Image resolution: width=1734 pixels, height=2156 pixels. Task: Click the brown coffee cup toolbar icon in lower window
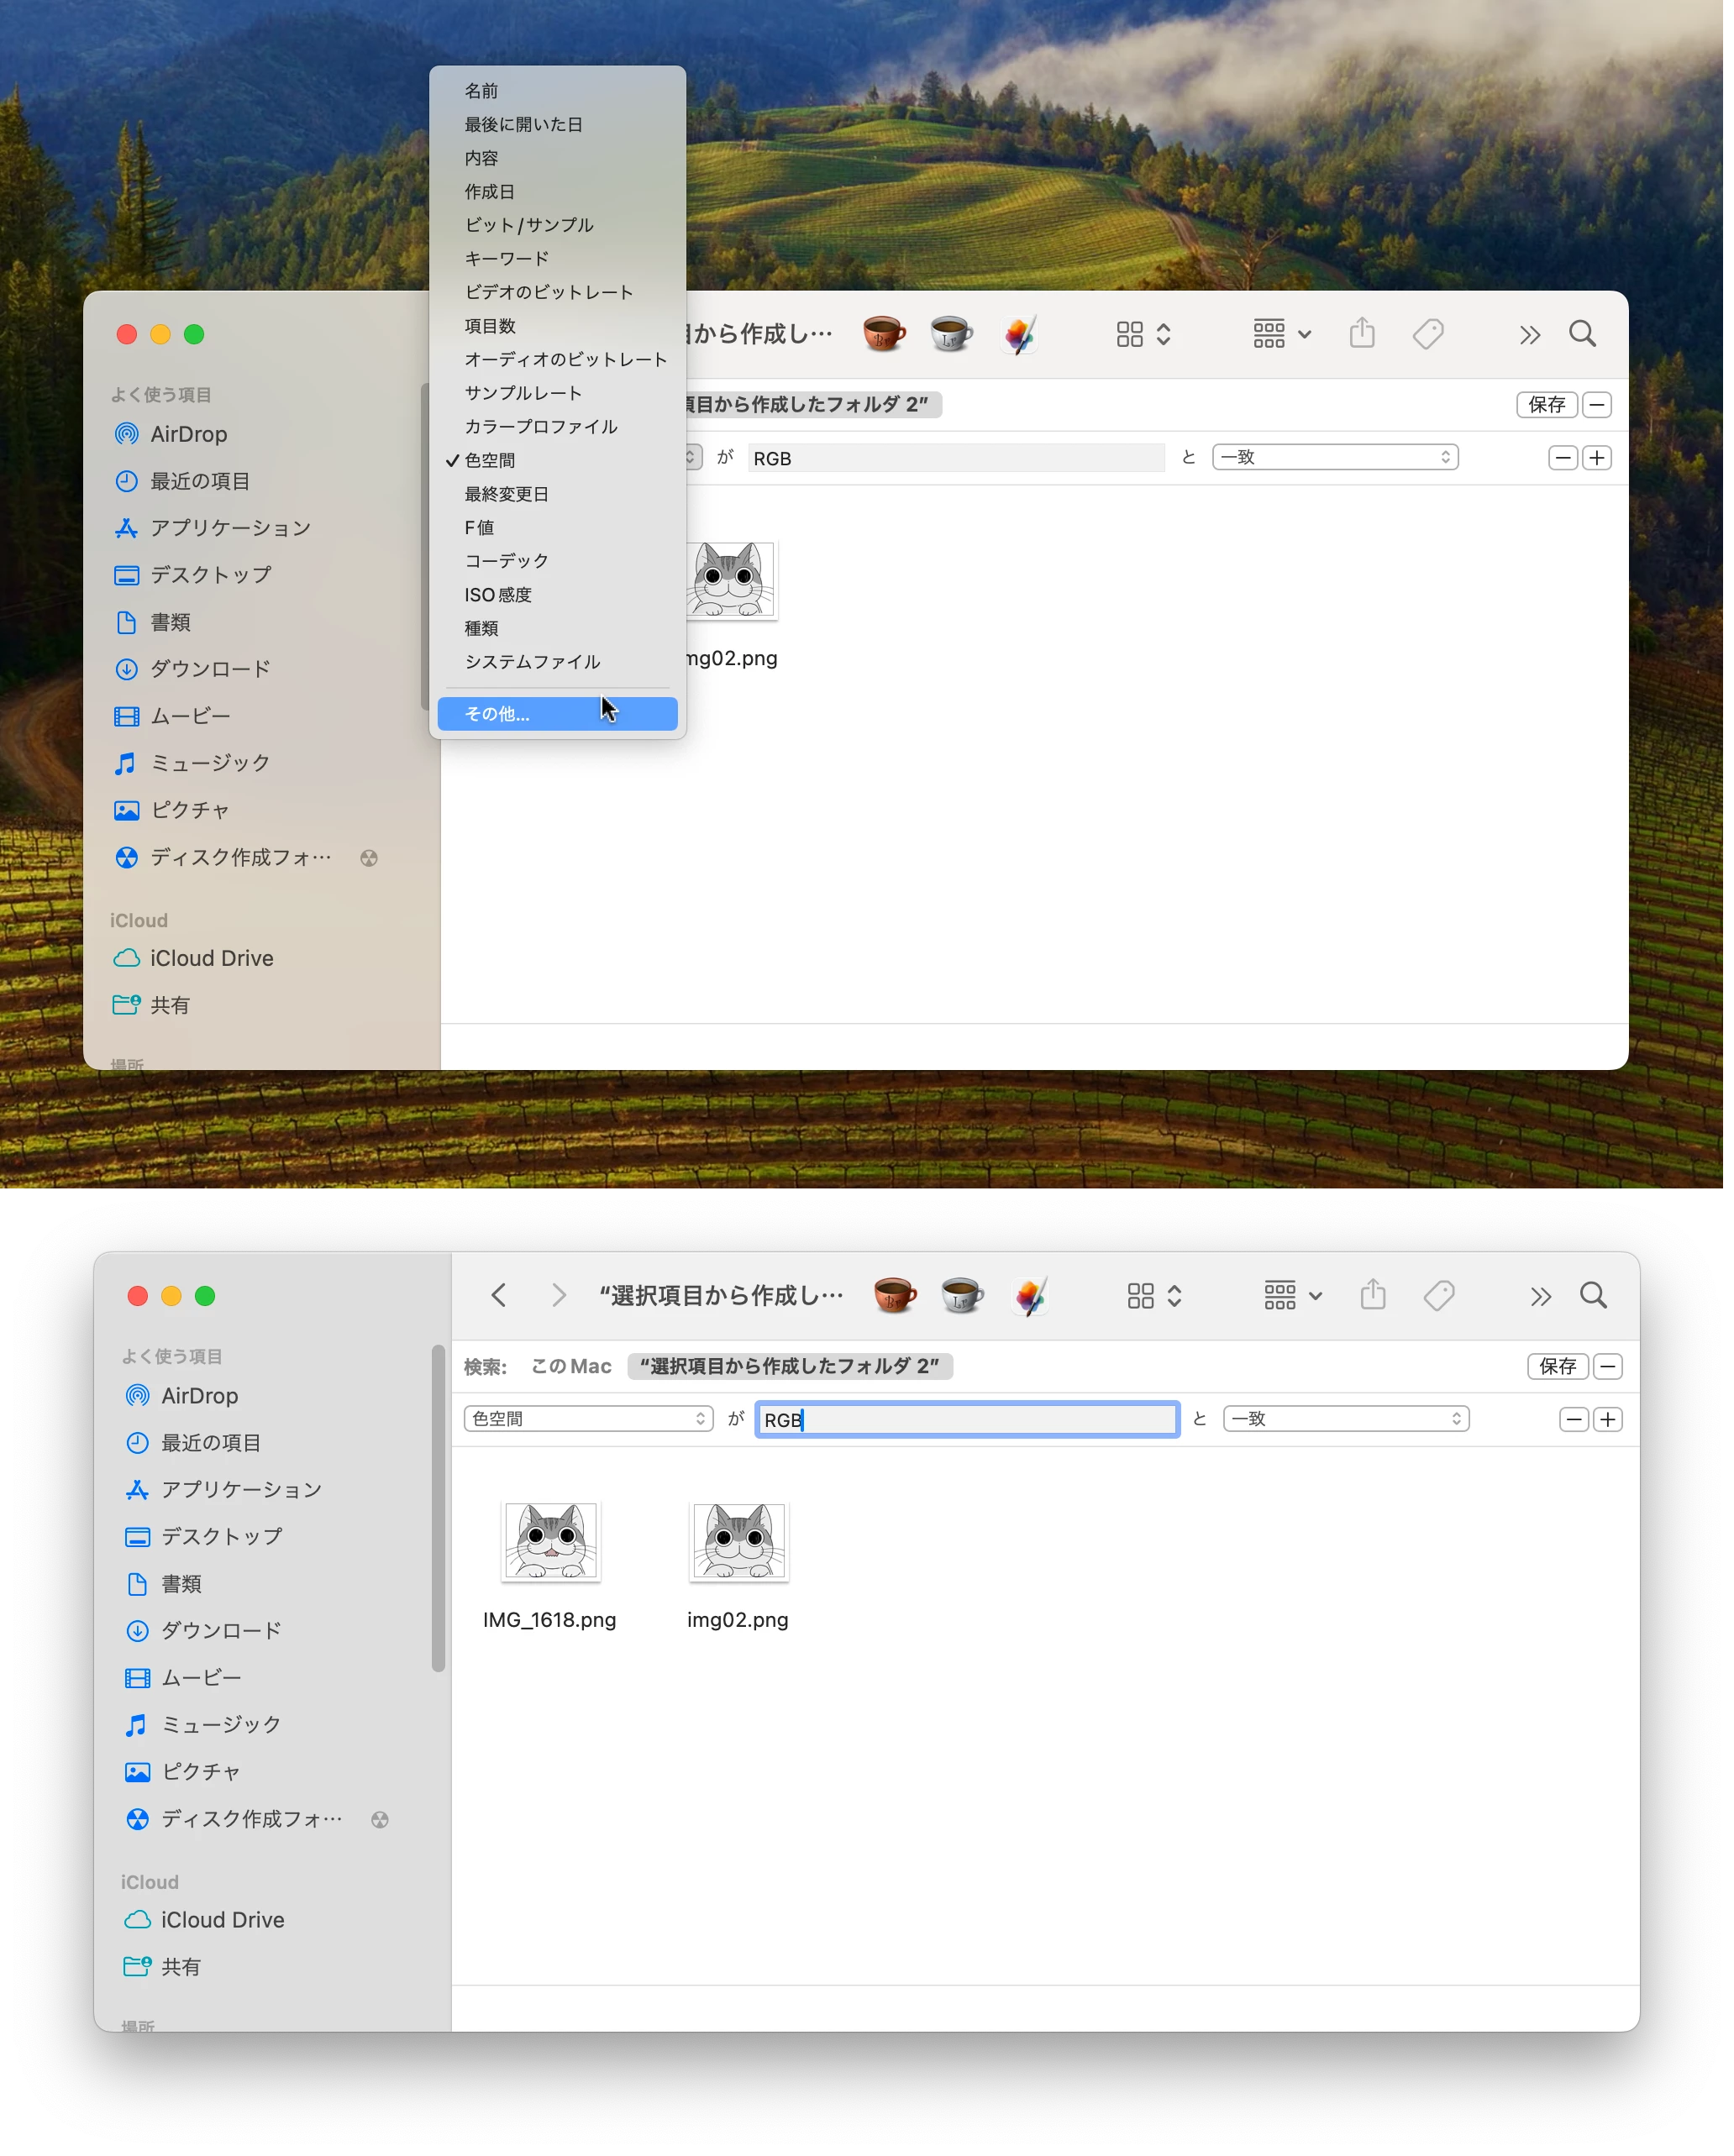point(894,1296)
